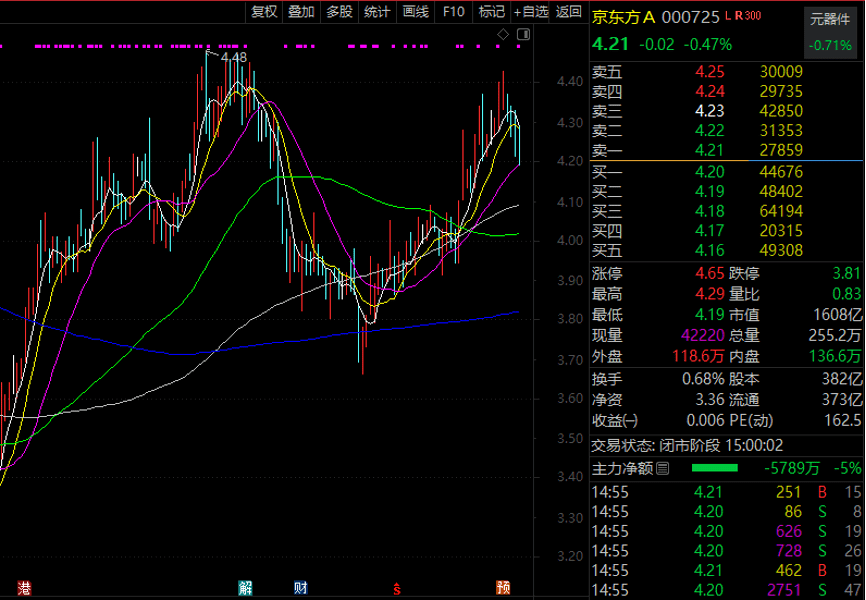Switch to 多股 multi-stock view
Screen dimensions: 866x600
pyautogui.click(x=339, y=12)
